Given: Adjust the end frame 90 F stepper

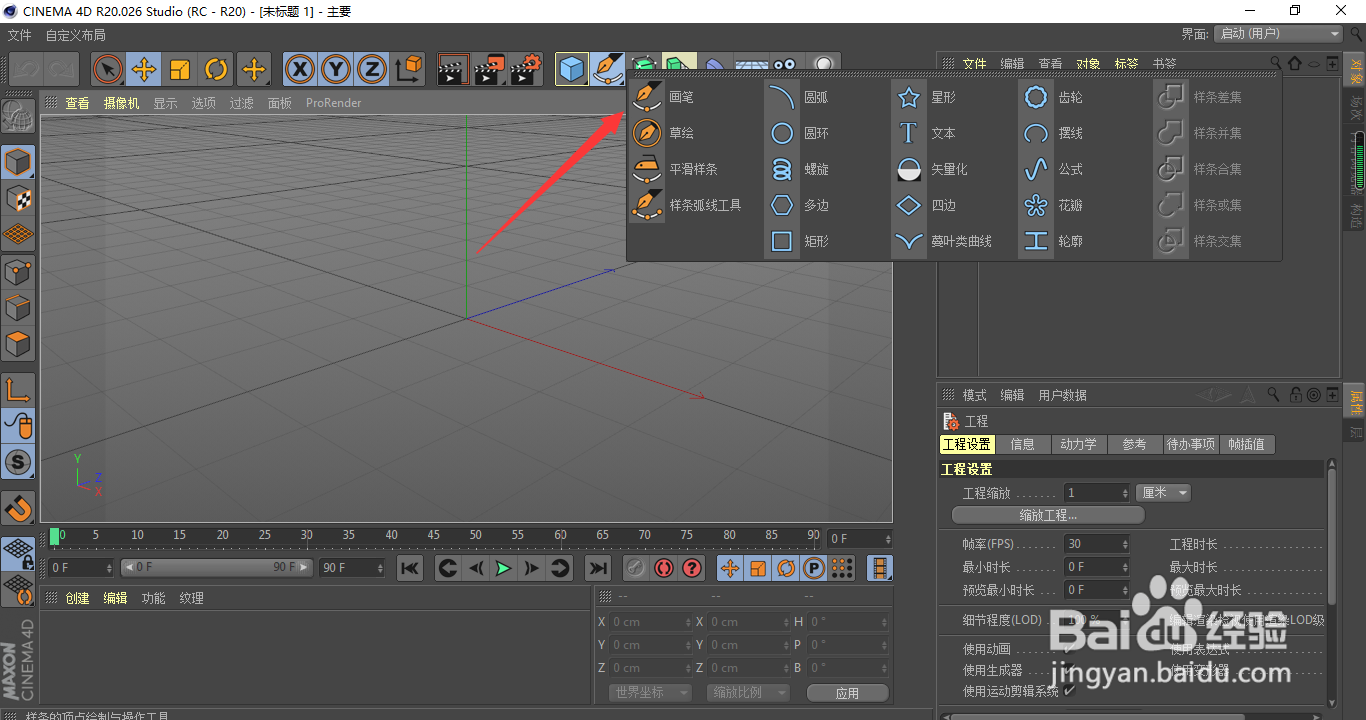Looking at the screenshot, I should [x=380, y=568].
